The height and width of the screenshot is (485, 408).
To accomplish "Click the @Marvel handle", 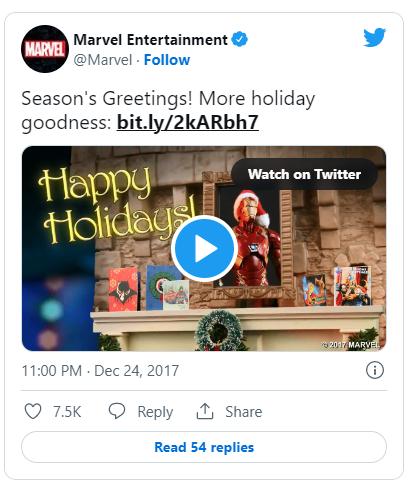I will [x=103, y=60].
